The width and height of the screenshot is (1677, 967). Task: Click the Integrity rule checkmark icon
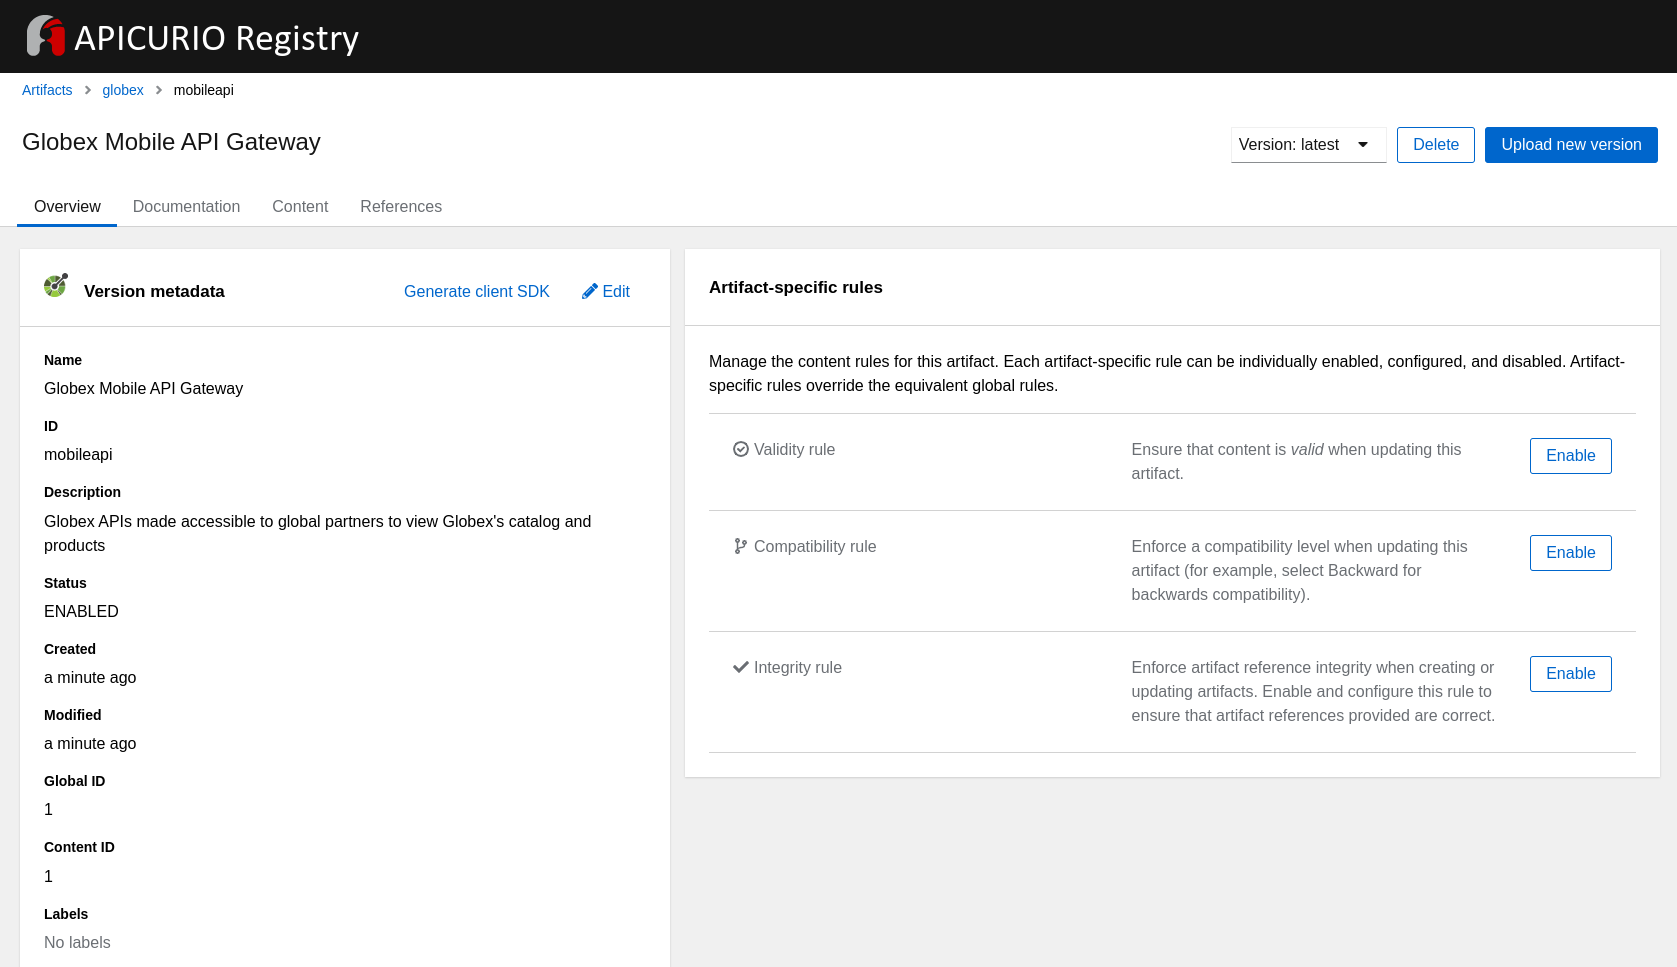[741, 667]
